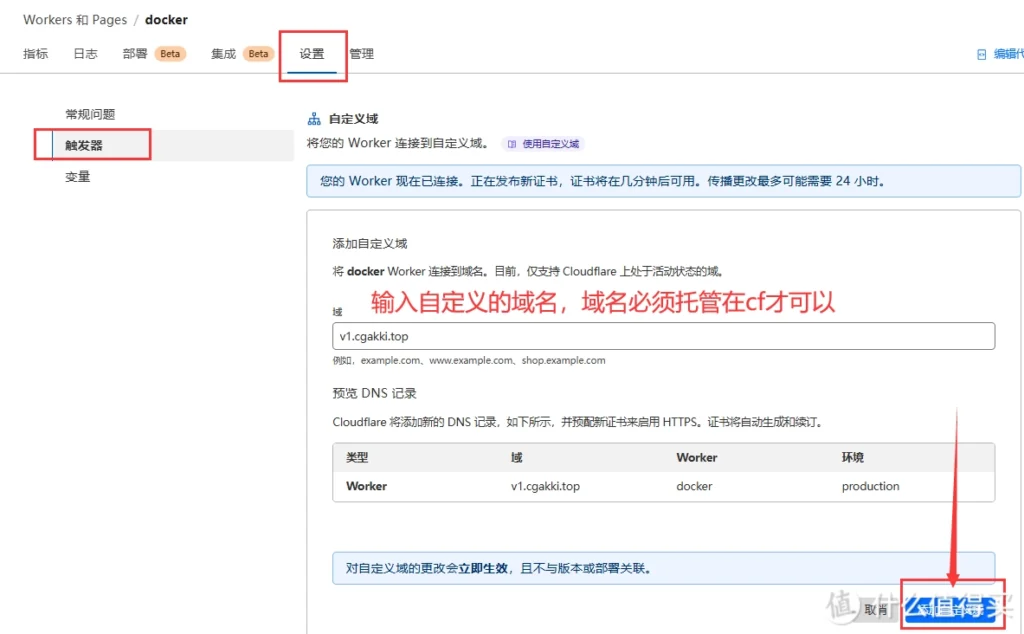The image size is (1024, 634).
Task: Open 变量 in the settings sidebar
Action: [x=78, y=177]
